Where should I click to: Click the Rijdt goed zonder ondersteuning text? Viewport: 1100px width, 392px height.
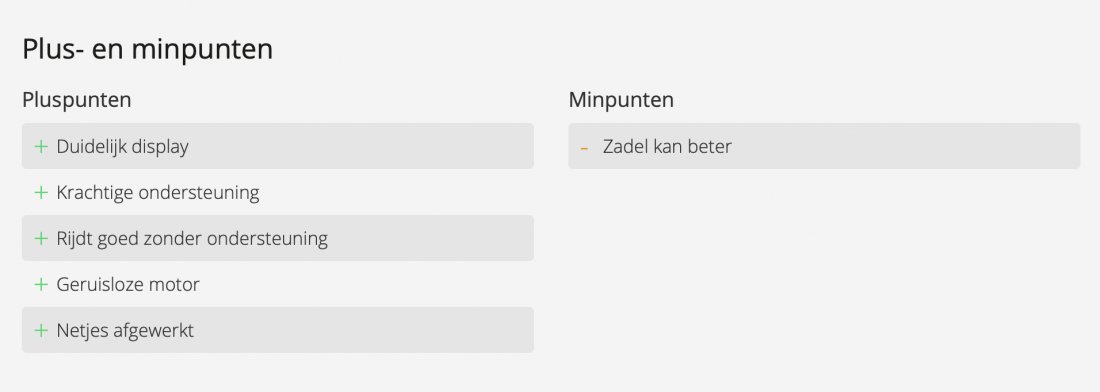(192, 238)
